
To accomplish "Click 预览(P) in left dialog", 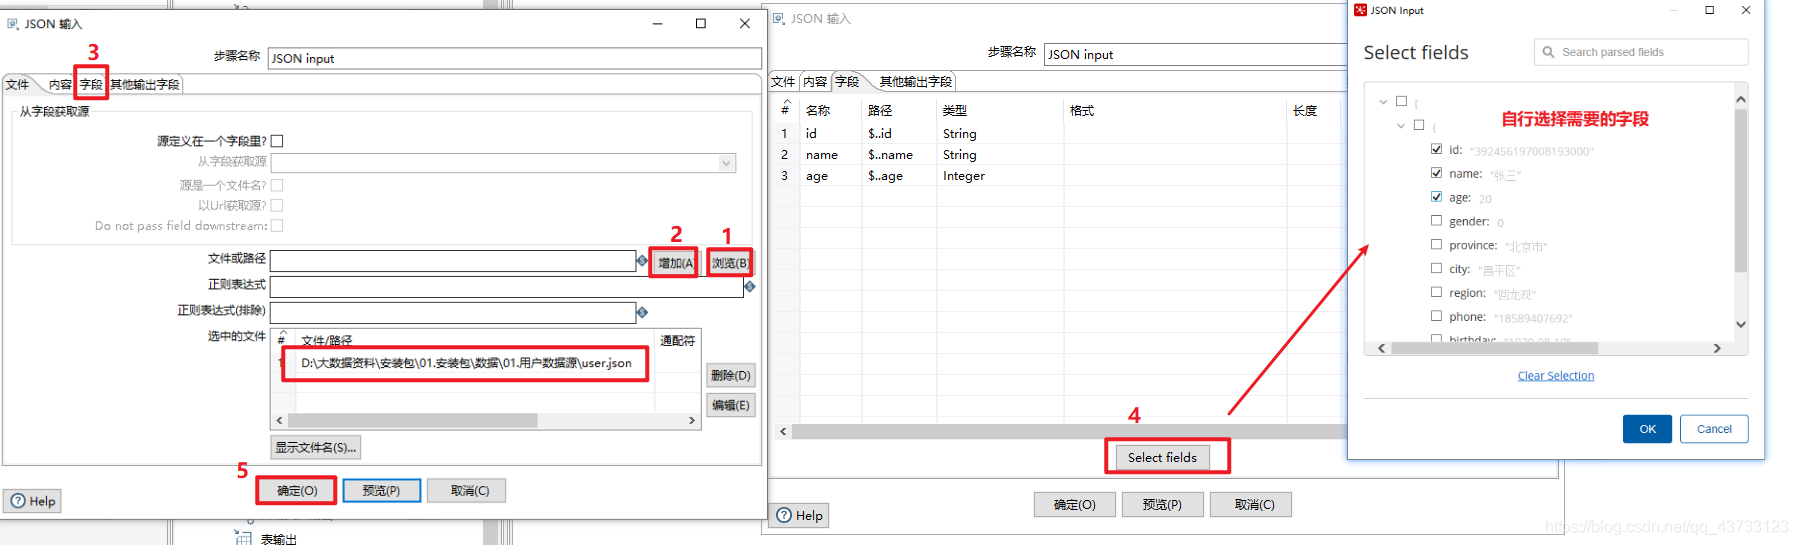I will 381,491.
